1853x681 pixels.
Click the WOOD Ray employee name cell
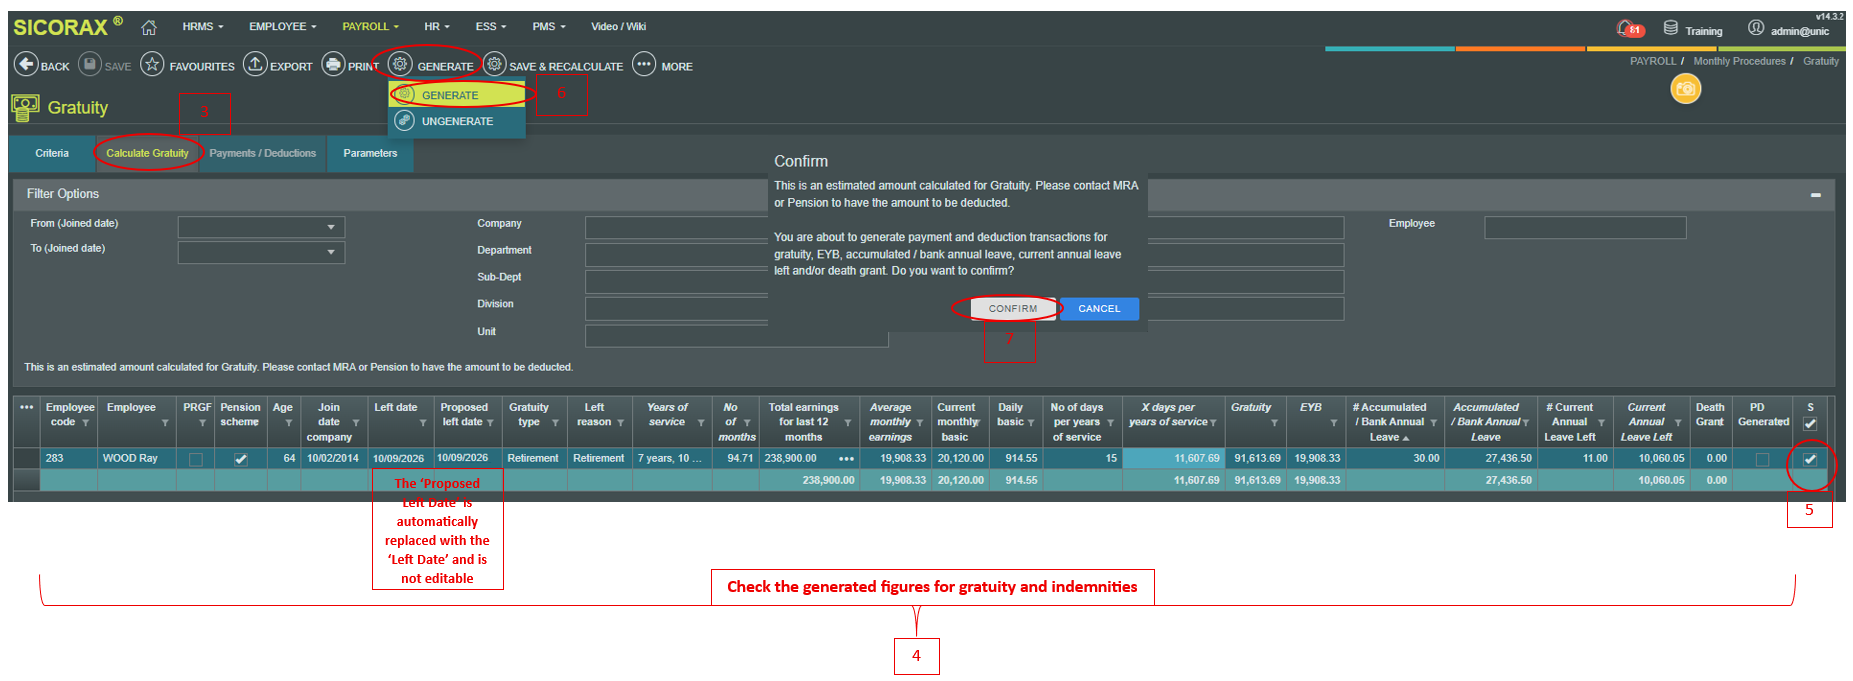pos(136,458)
